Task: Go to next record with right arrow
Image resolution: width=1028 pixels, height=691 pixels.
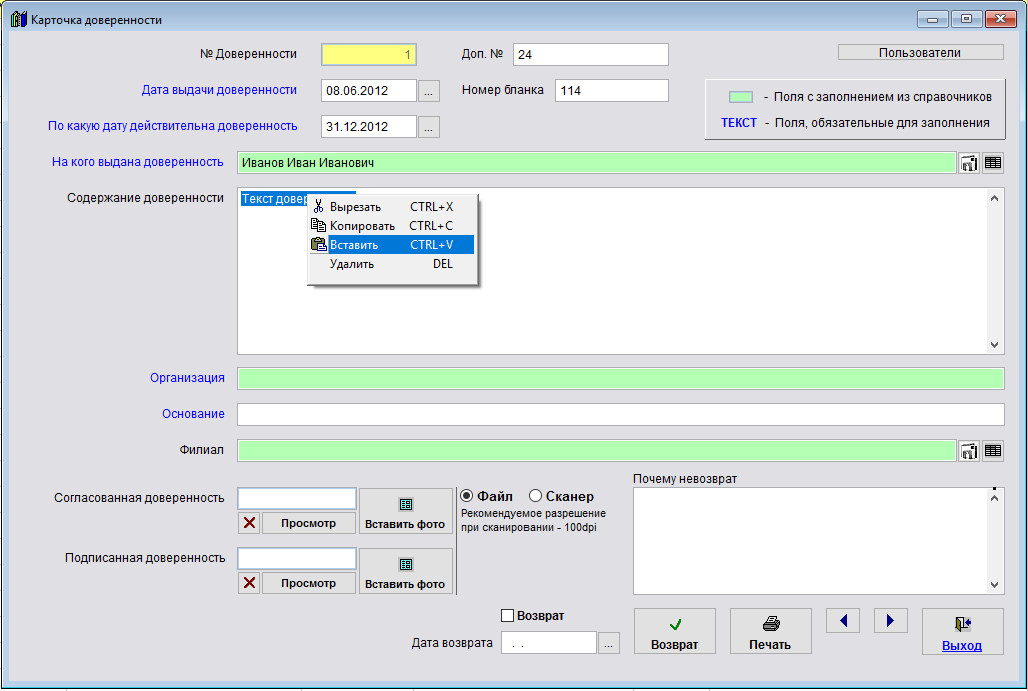Action: [890, 621]
